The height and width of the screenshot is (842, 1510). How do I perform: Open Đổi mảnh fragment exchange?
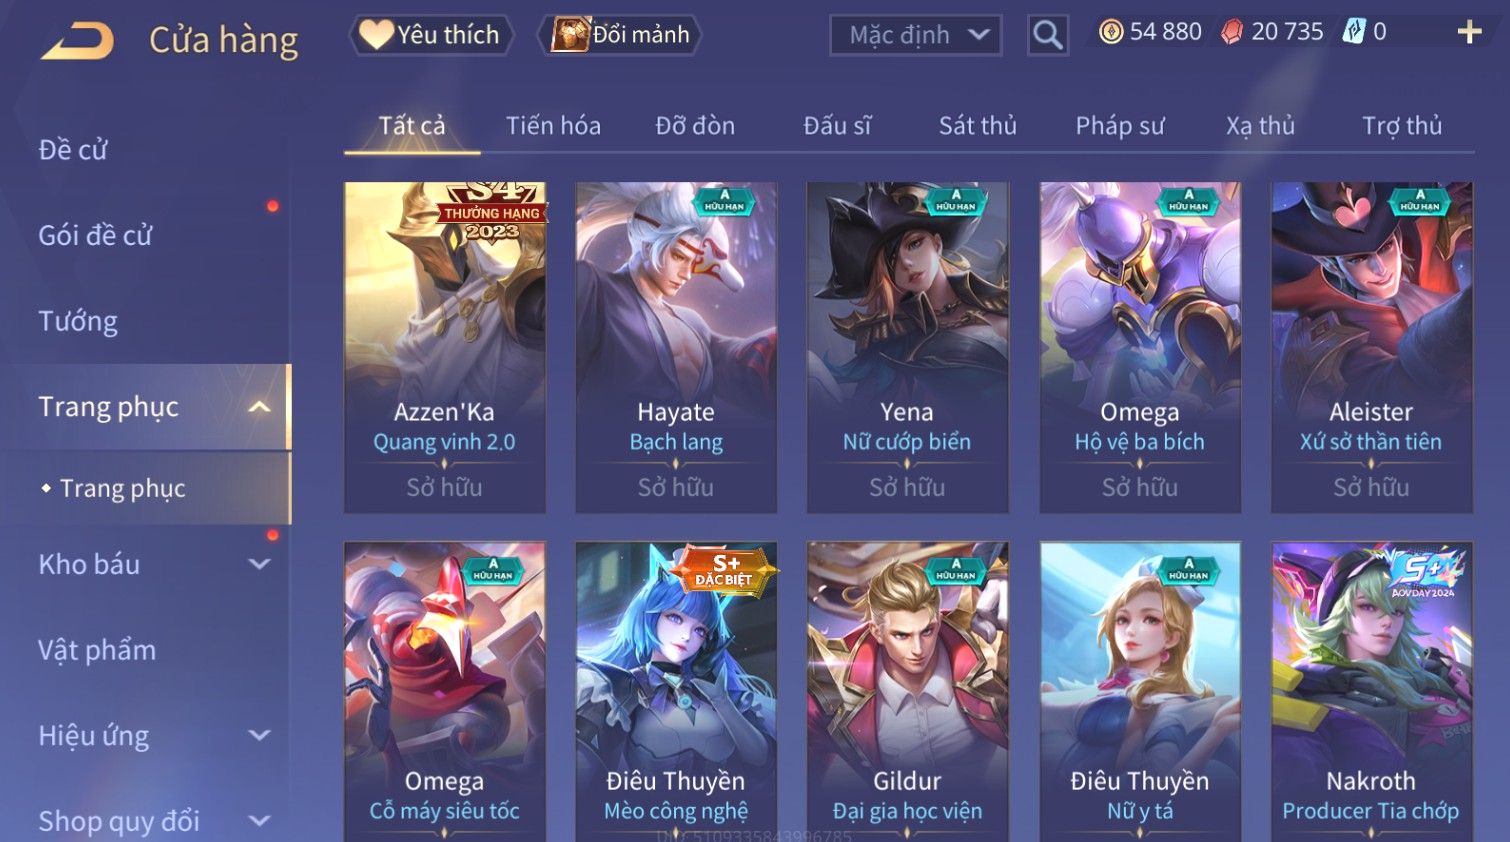(x=621, y=35)
